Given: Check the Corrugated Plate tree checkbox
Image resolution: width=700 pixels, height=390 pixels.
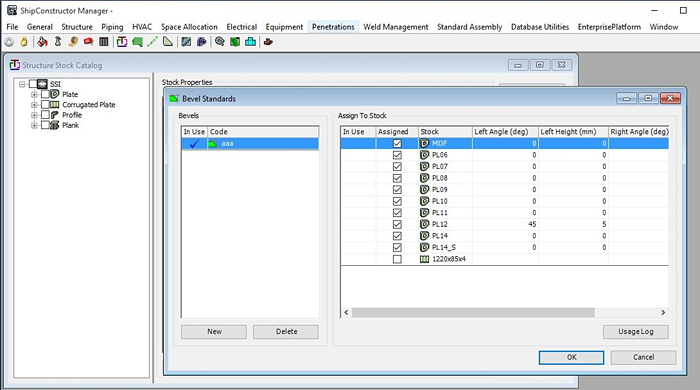Looking at the screenshot, I should [x=45, y=104].
